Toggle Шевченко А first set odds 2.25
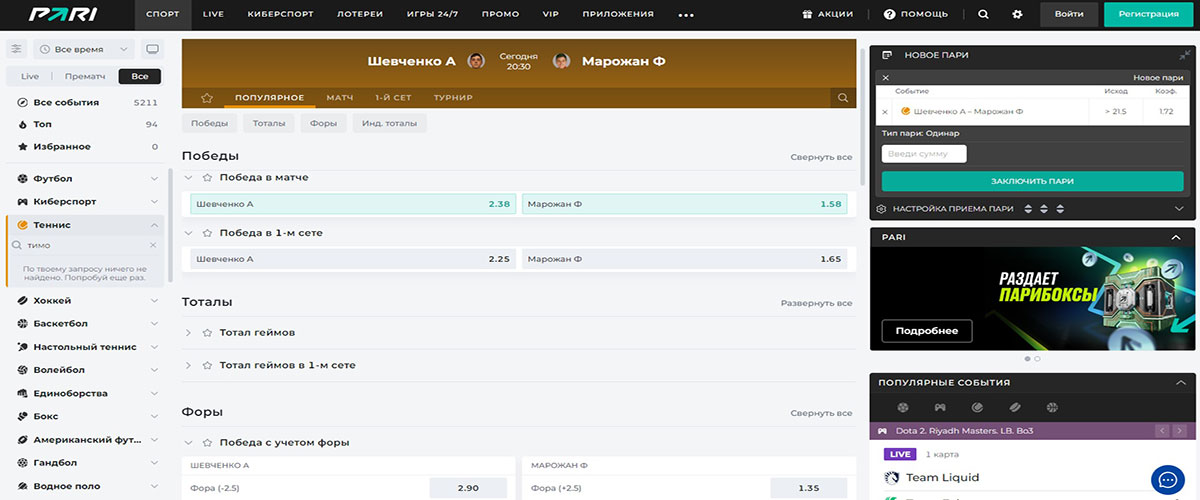1200x500 pixels. pyautogui.click(x=353, y=259)
